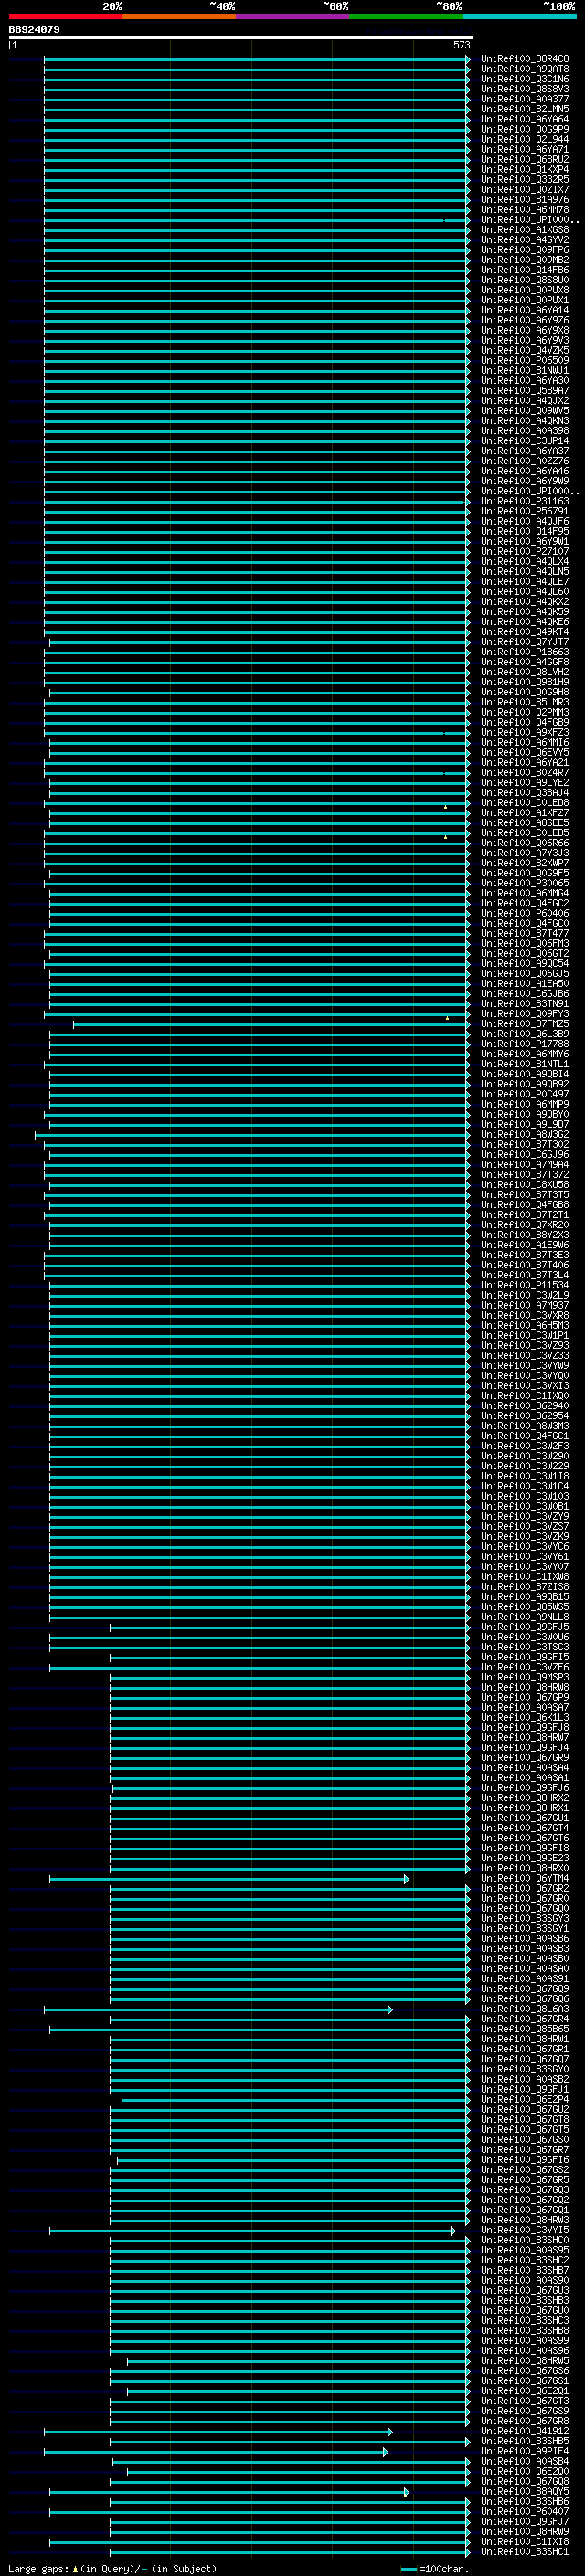
Task: Click the purple ~60% identity legend segment
Action: tap(293, 16)
